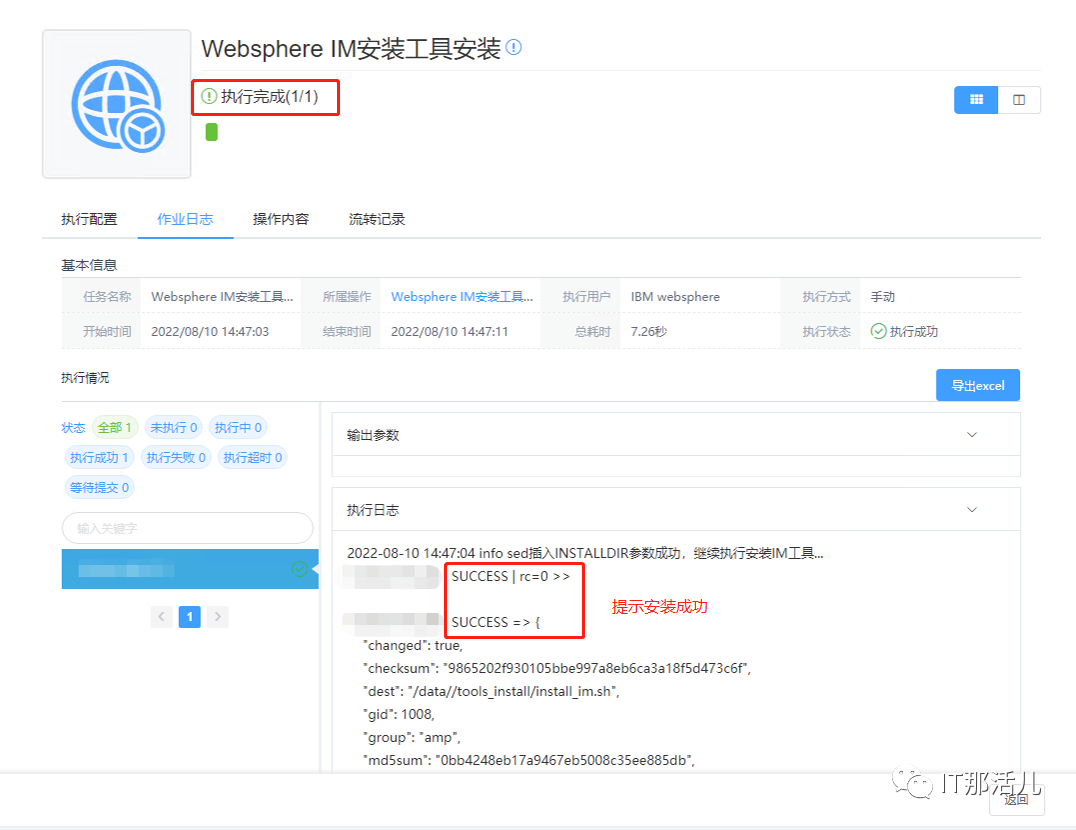Click the 手动 execution mode value

point(882,296)
